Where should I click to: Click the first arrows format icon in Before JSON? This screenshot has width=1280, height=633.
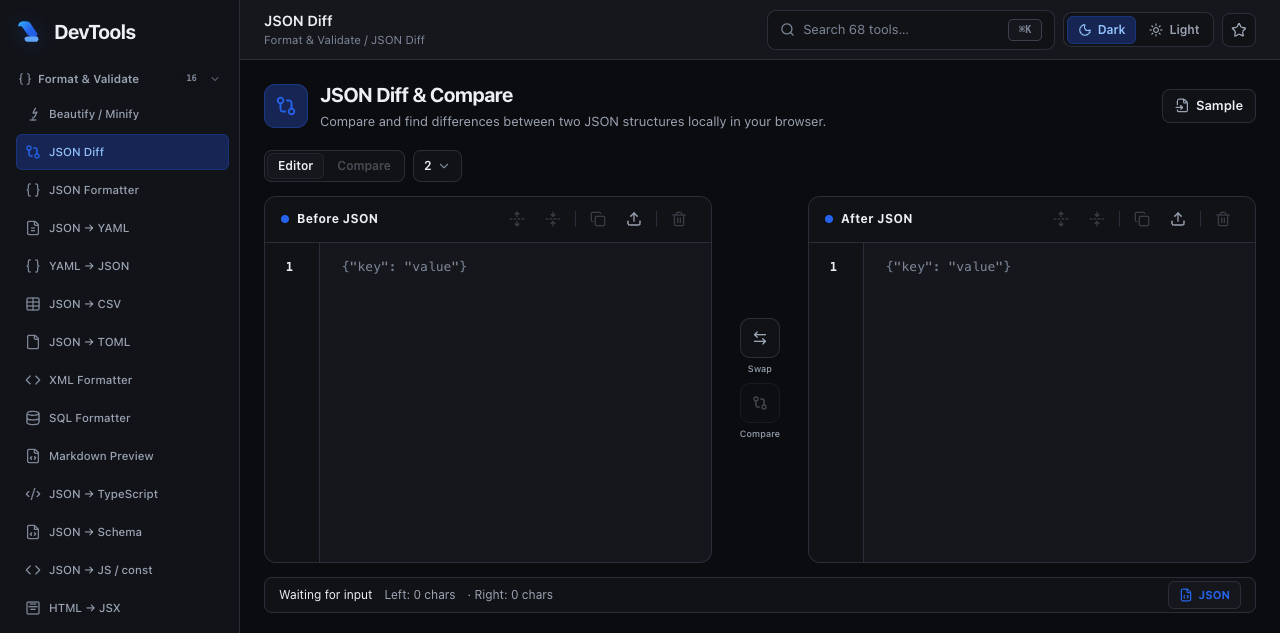click(517, 219)
